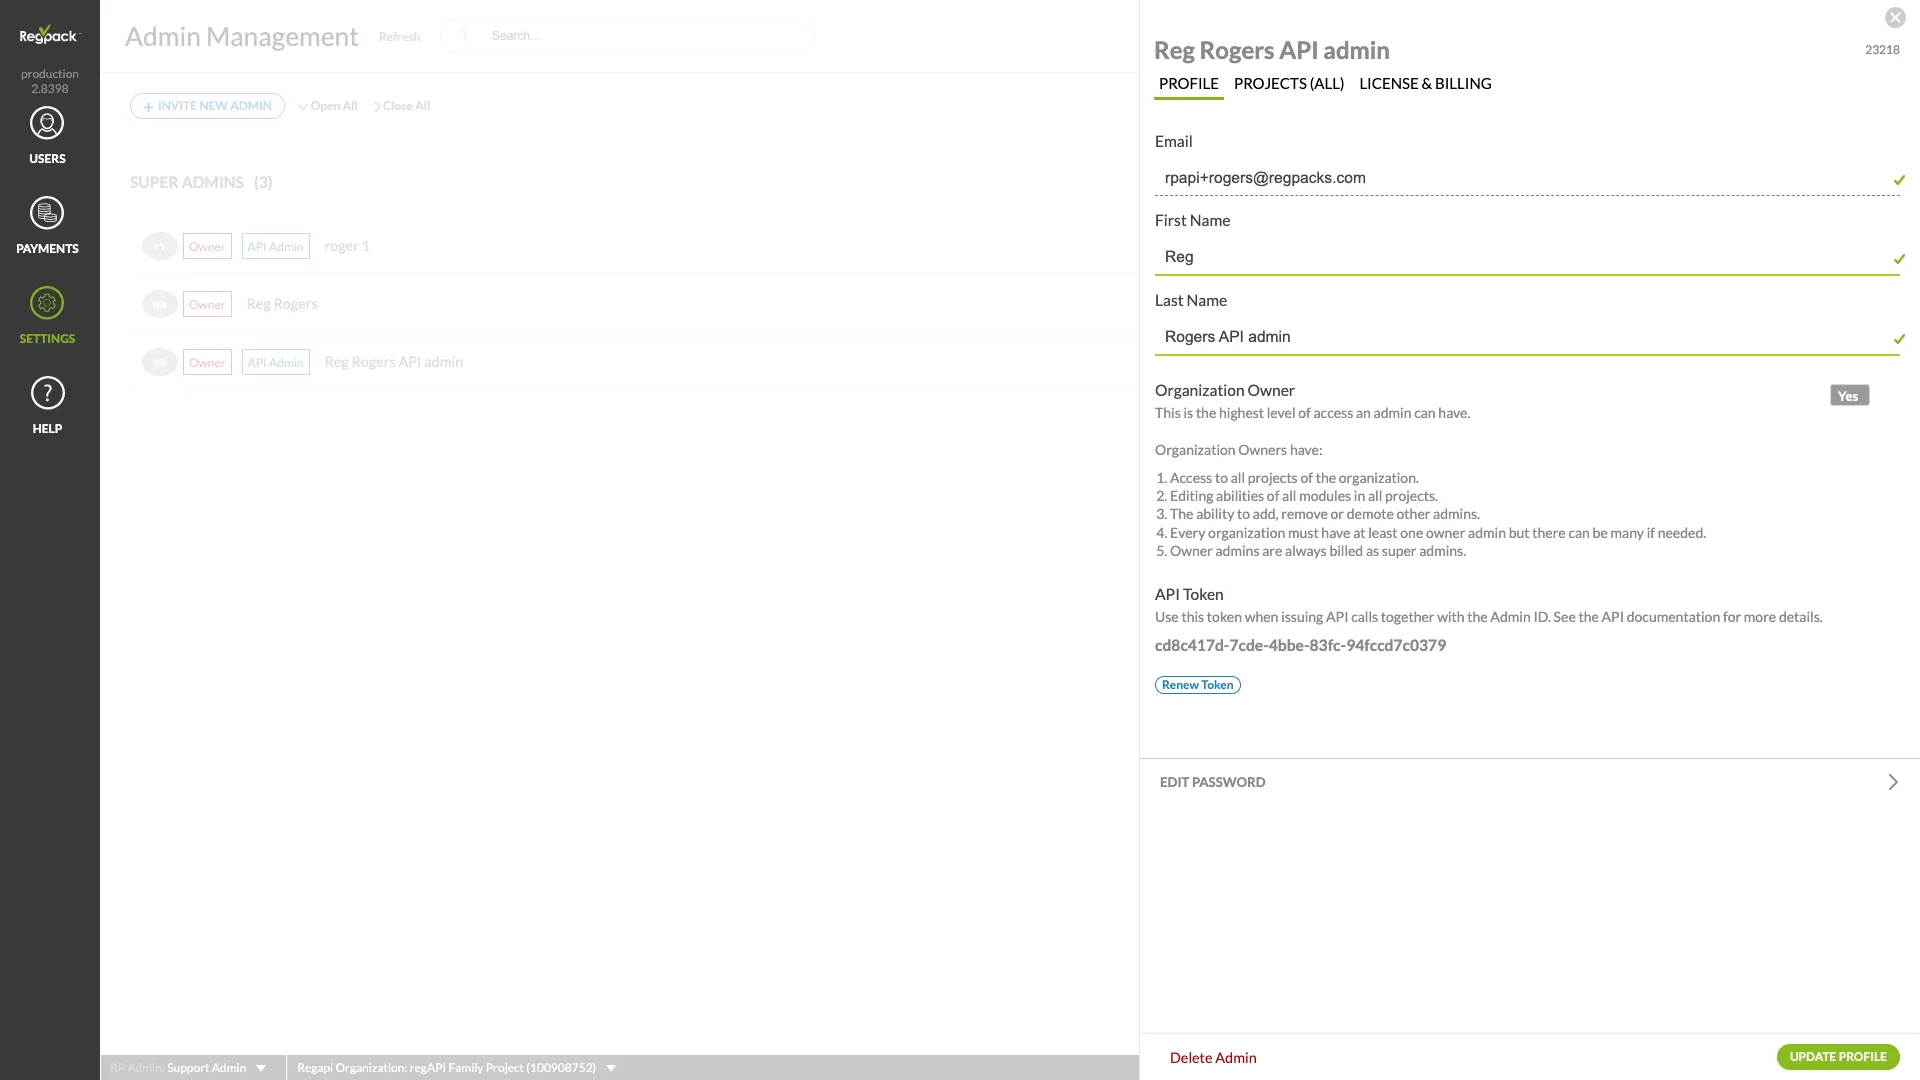1920x1080 pixels.
Task: Close the admin profile panel
Action: [1895, 18]
